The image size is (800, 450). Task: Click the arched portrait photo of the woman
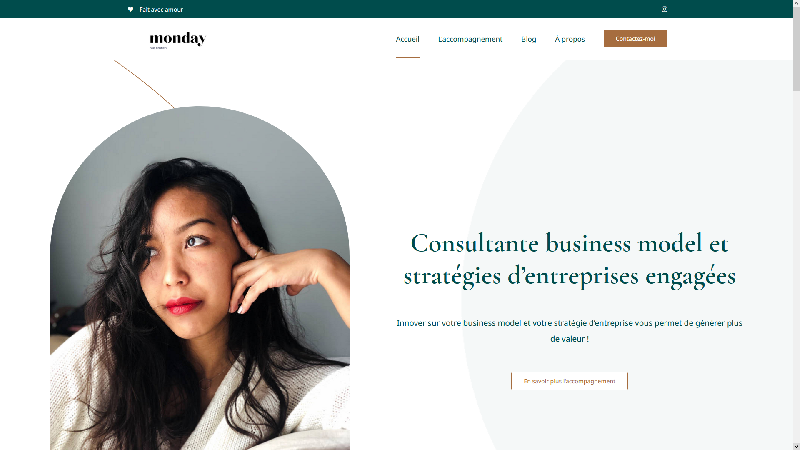(x=200, y=278)
